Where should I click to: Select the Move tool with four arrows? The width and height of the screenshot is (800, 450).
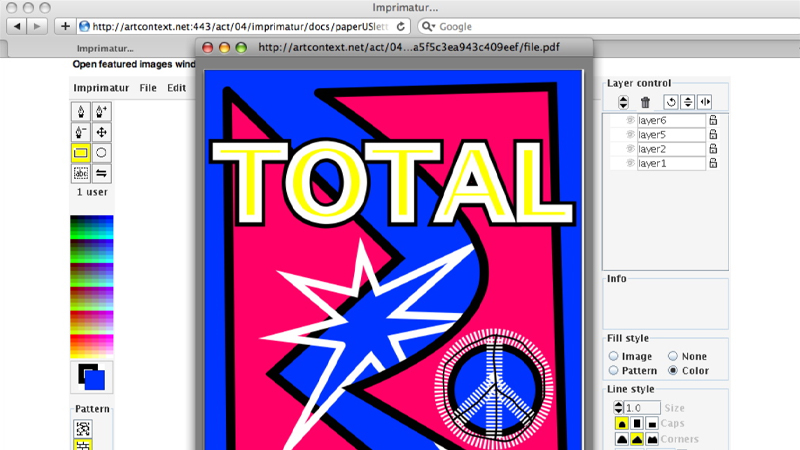pyautogui.click(x=102, y=132)
